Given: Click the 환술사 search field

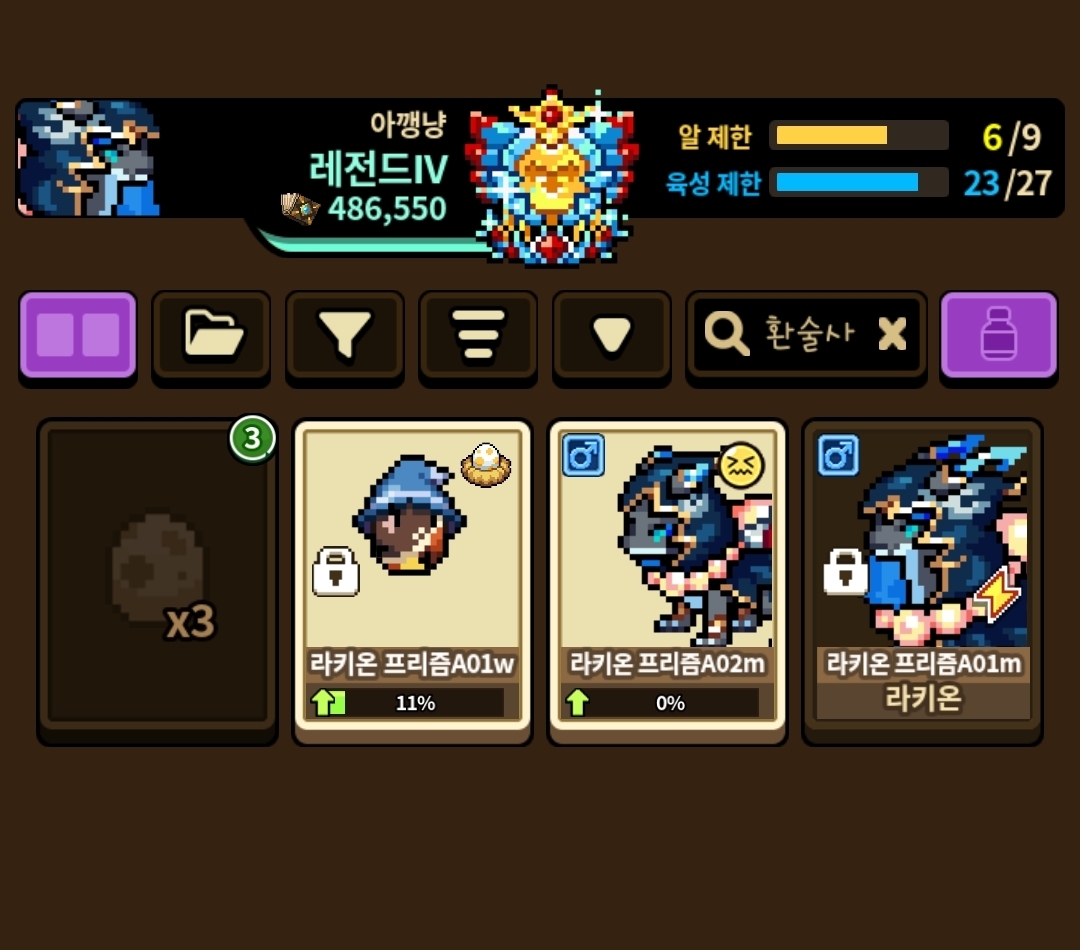Looking at the screenshot, I should [807, 335].
